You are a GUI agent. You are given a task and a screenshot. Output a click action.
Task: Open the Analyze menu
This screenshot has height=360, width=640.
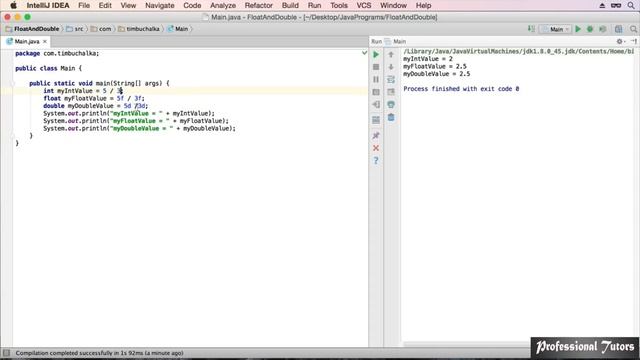223,5
